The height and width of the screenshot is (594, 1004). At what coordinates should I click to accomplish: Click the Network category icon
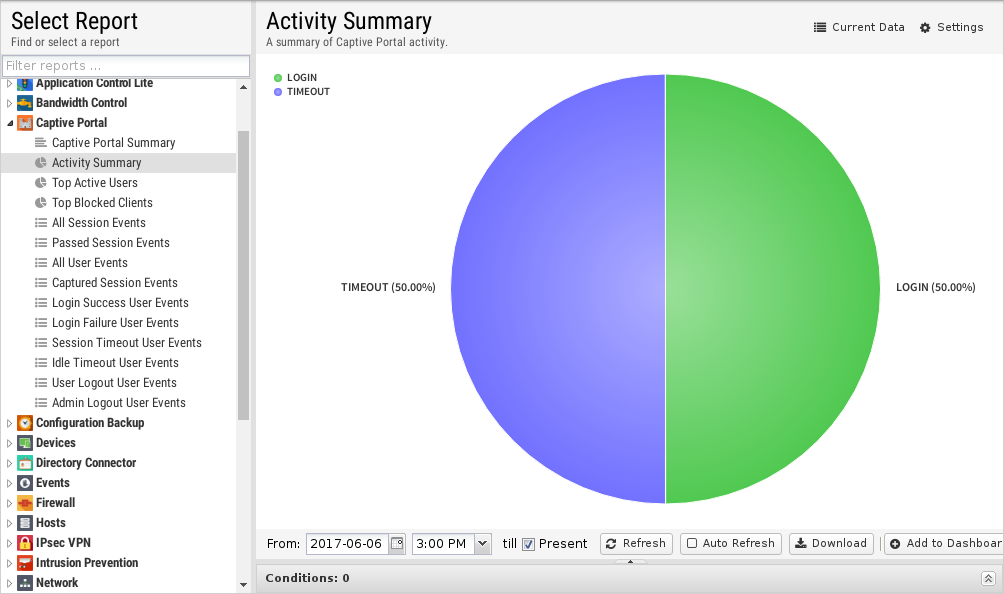click(25, 583)
